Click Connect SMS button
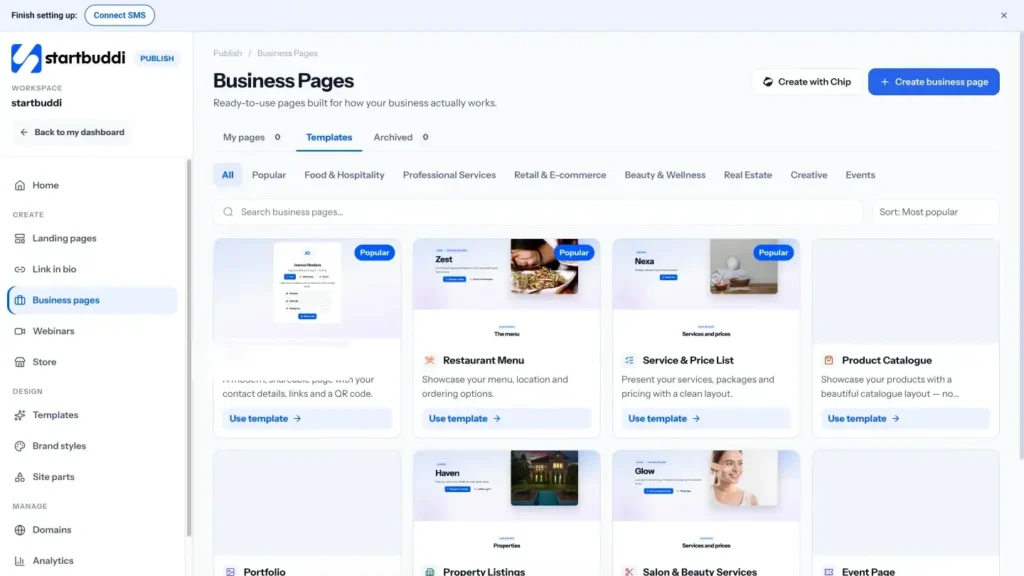 (x=120, y=15)
